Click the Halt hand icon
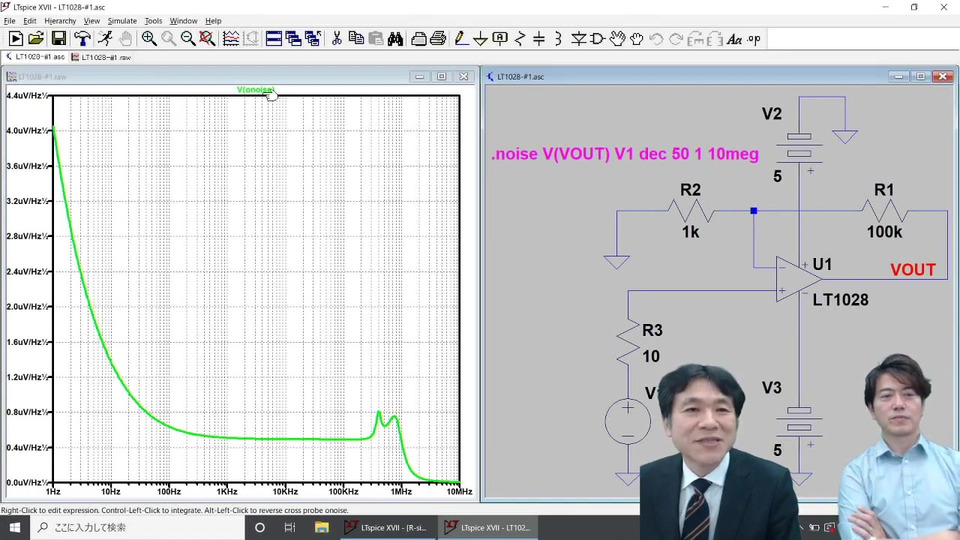Screen dimensions: 960x540 click(x=126, y=39)
